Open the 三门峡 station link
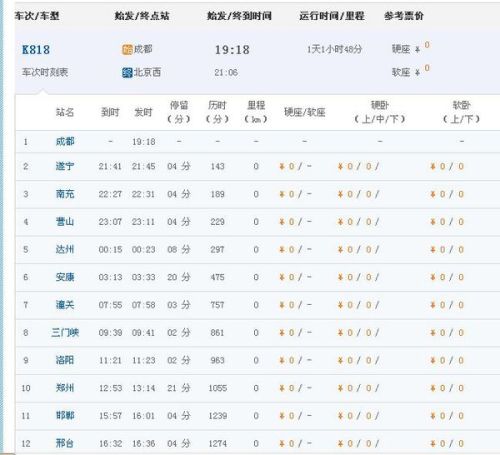This screenshot has height=455, width=500. click(x=65, y=333)
